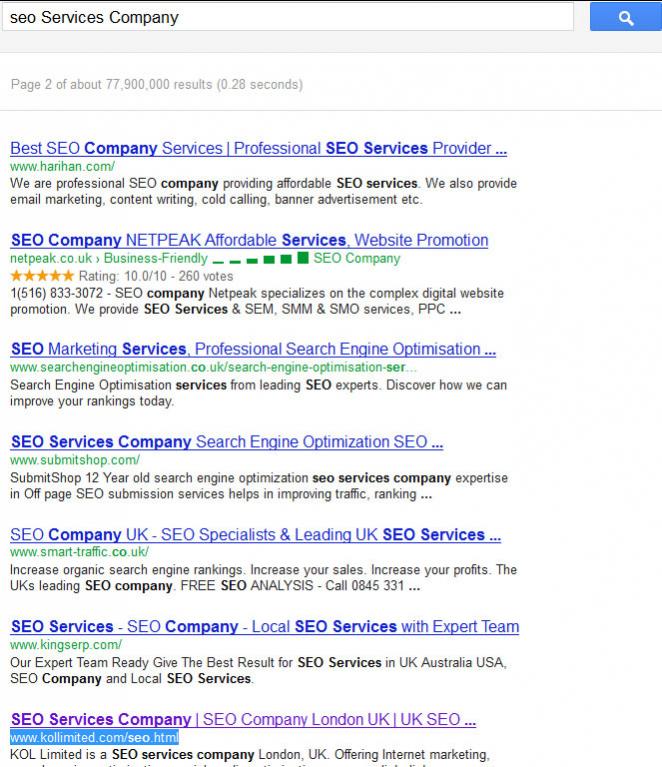The height and width of the screenshot is (767, 662).
Task: Click the www.harihan.com/ URL text
Action: tap(63, 166)
